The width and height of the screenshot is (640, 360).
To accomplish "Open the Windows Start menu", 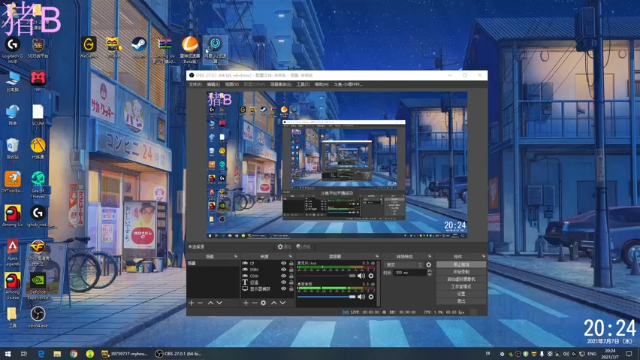I will coord(8,354).
